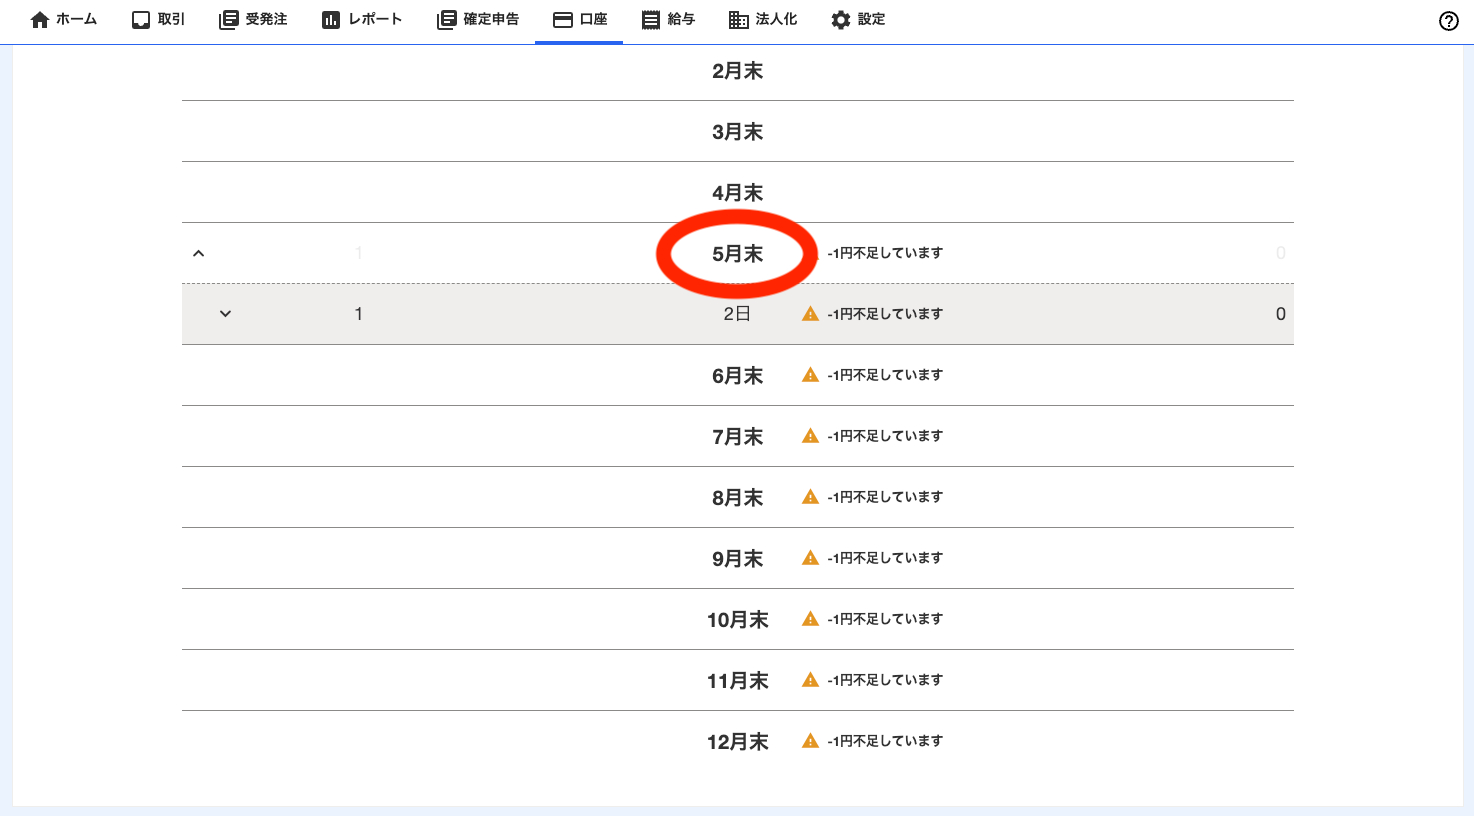Click warning triangle beside 2日 row
The width and height of the screenshot is (1474, 816).
coord(811,314)
